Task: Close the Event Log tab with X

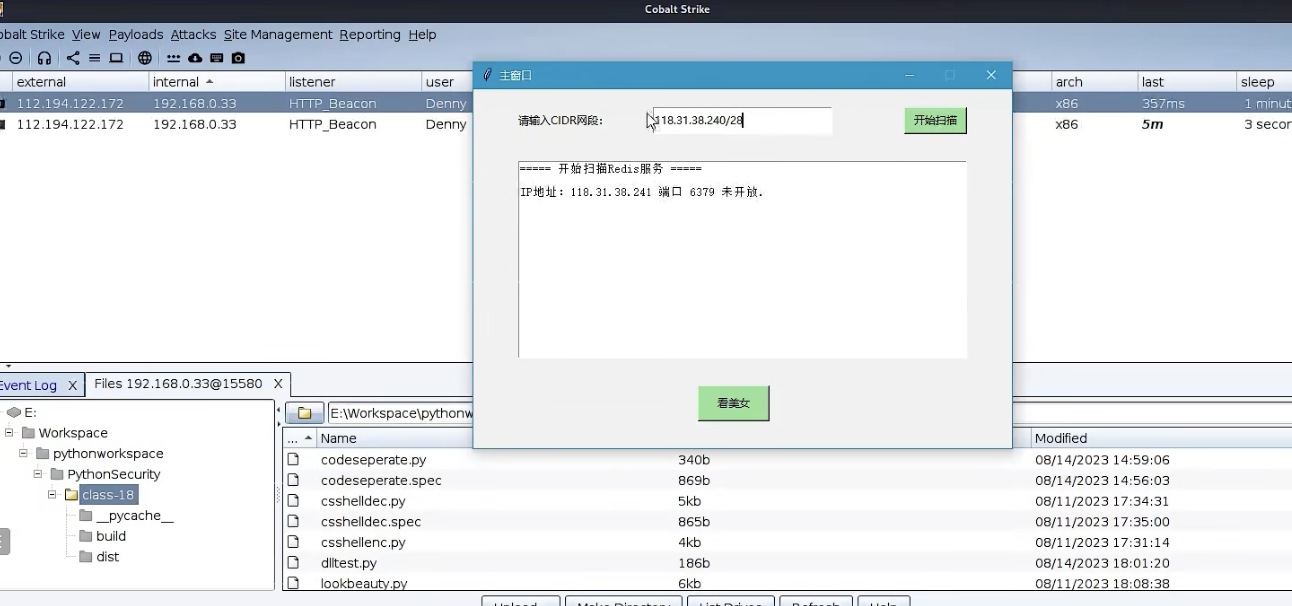Action: (72, 385)
